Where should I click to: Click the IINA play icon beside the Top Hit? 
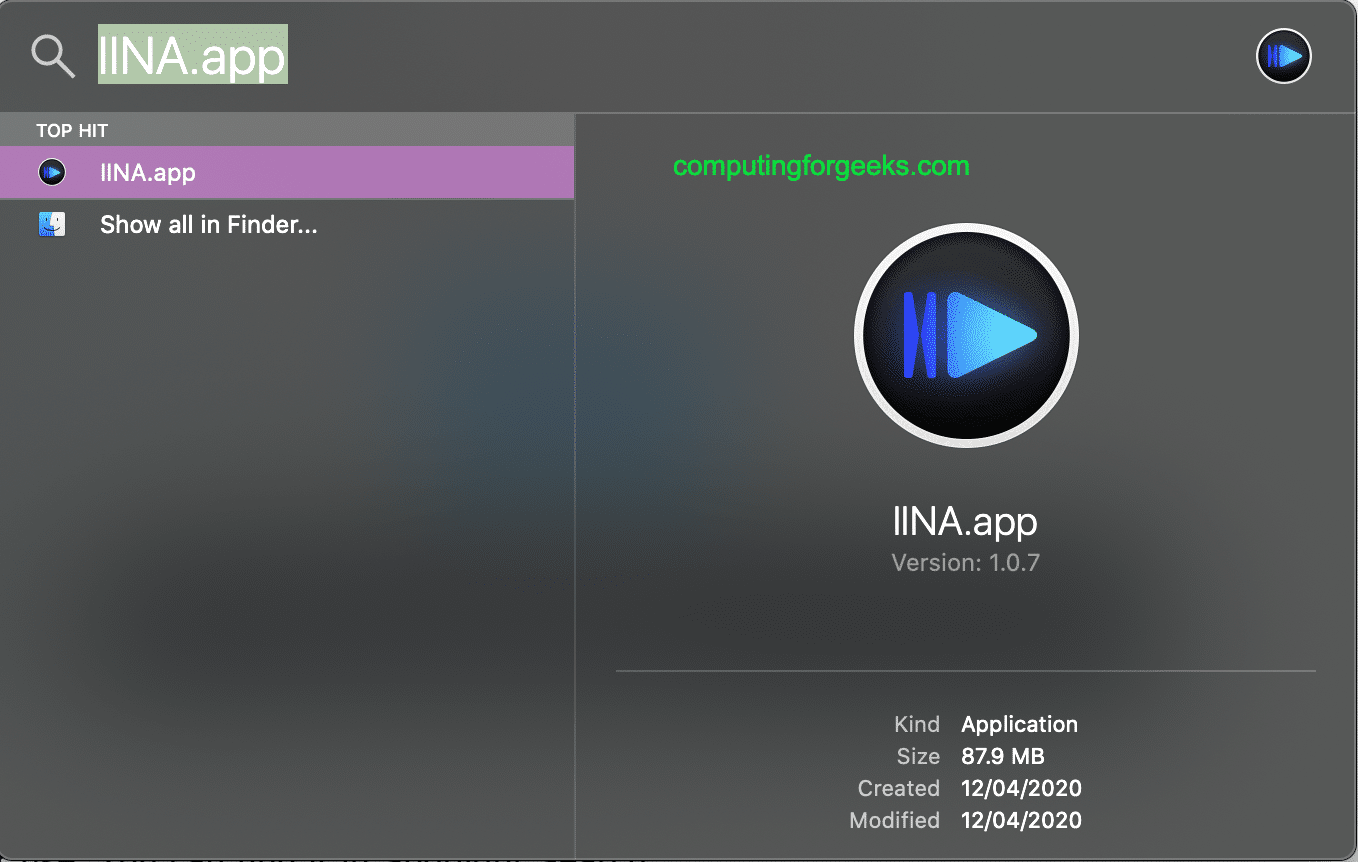pyautogui.click(x=52, y=171)
